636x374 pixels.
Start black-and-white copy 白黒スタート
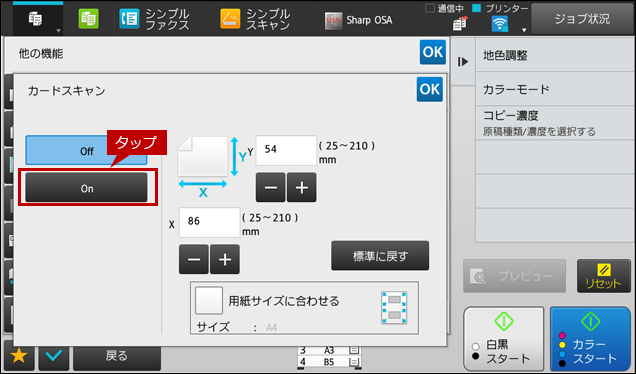[x=503, y=339]
